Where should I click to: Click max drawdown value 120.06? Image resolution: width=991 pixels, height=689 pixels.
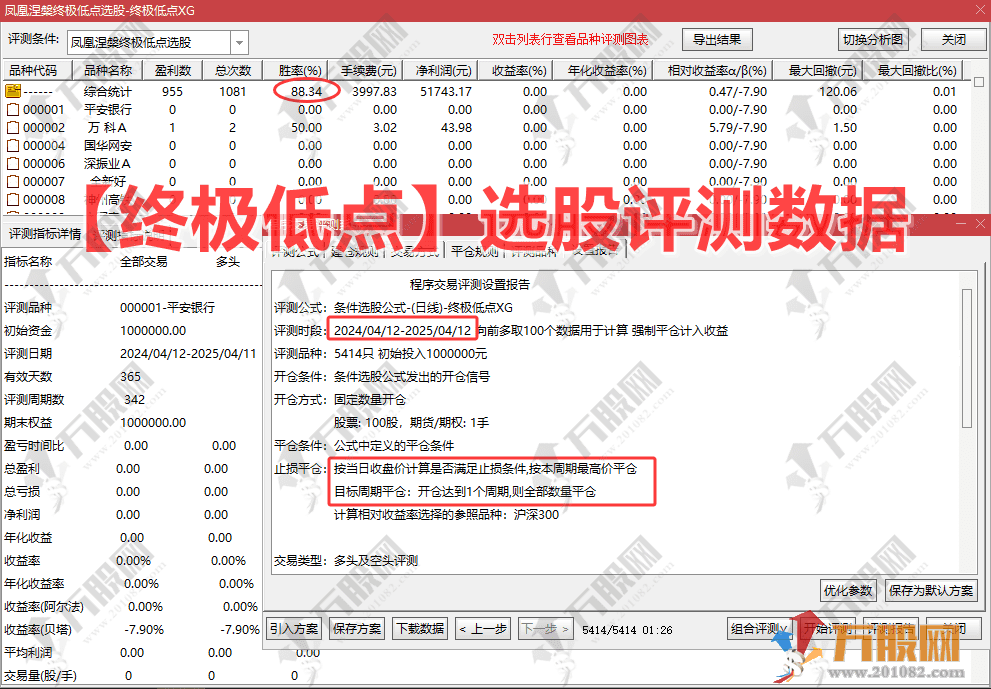point(838,92)
